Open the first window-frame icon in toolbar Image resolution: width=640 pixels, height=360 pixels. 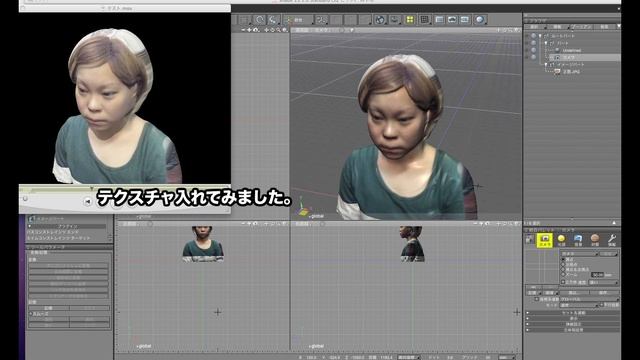tap(440, 20)
